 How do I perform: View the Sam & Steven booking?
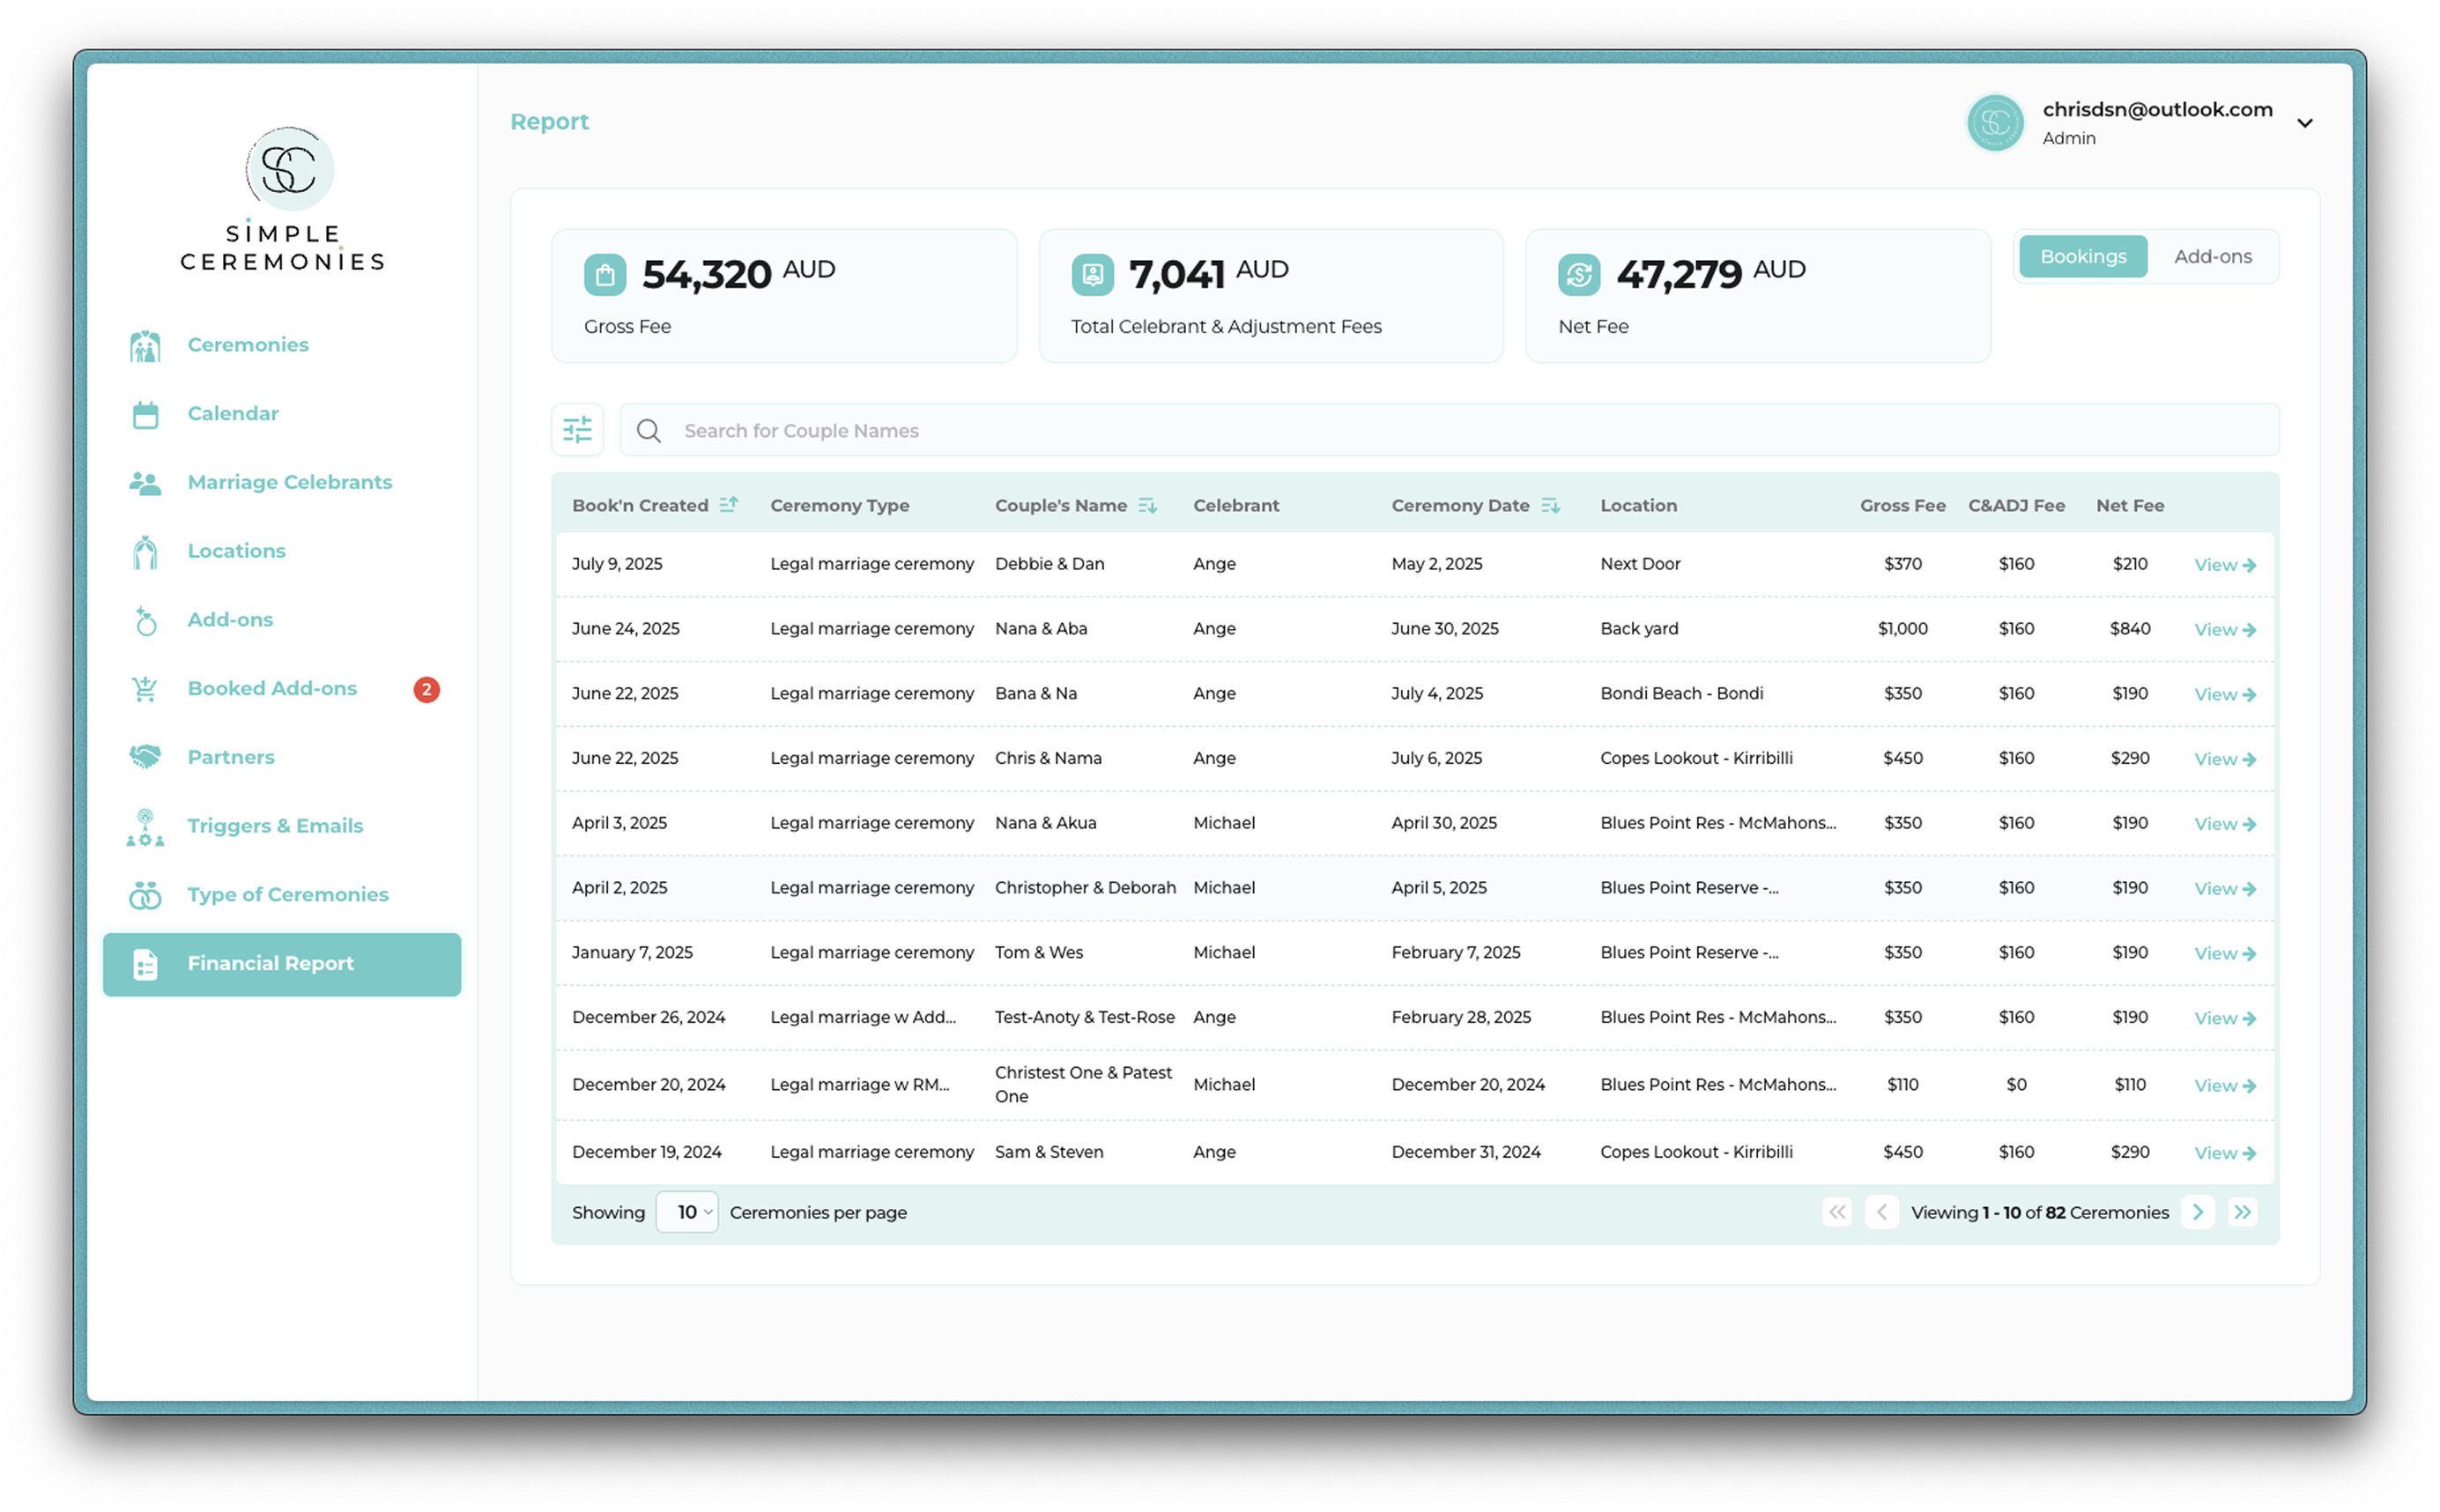click(2226, 1155)
